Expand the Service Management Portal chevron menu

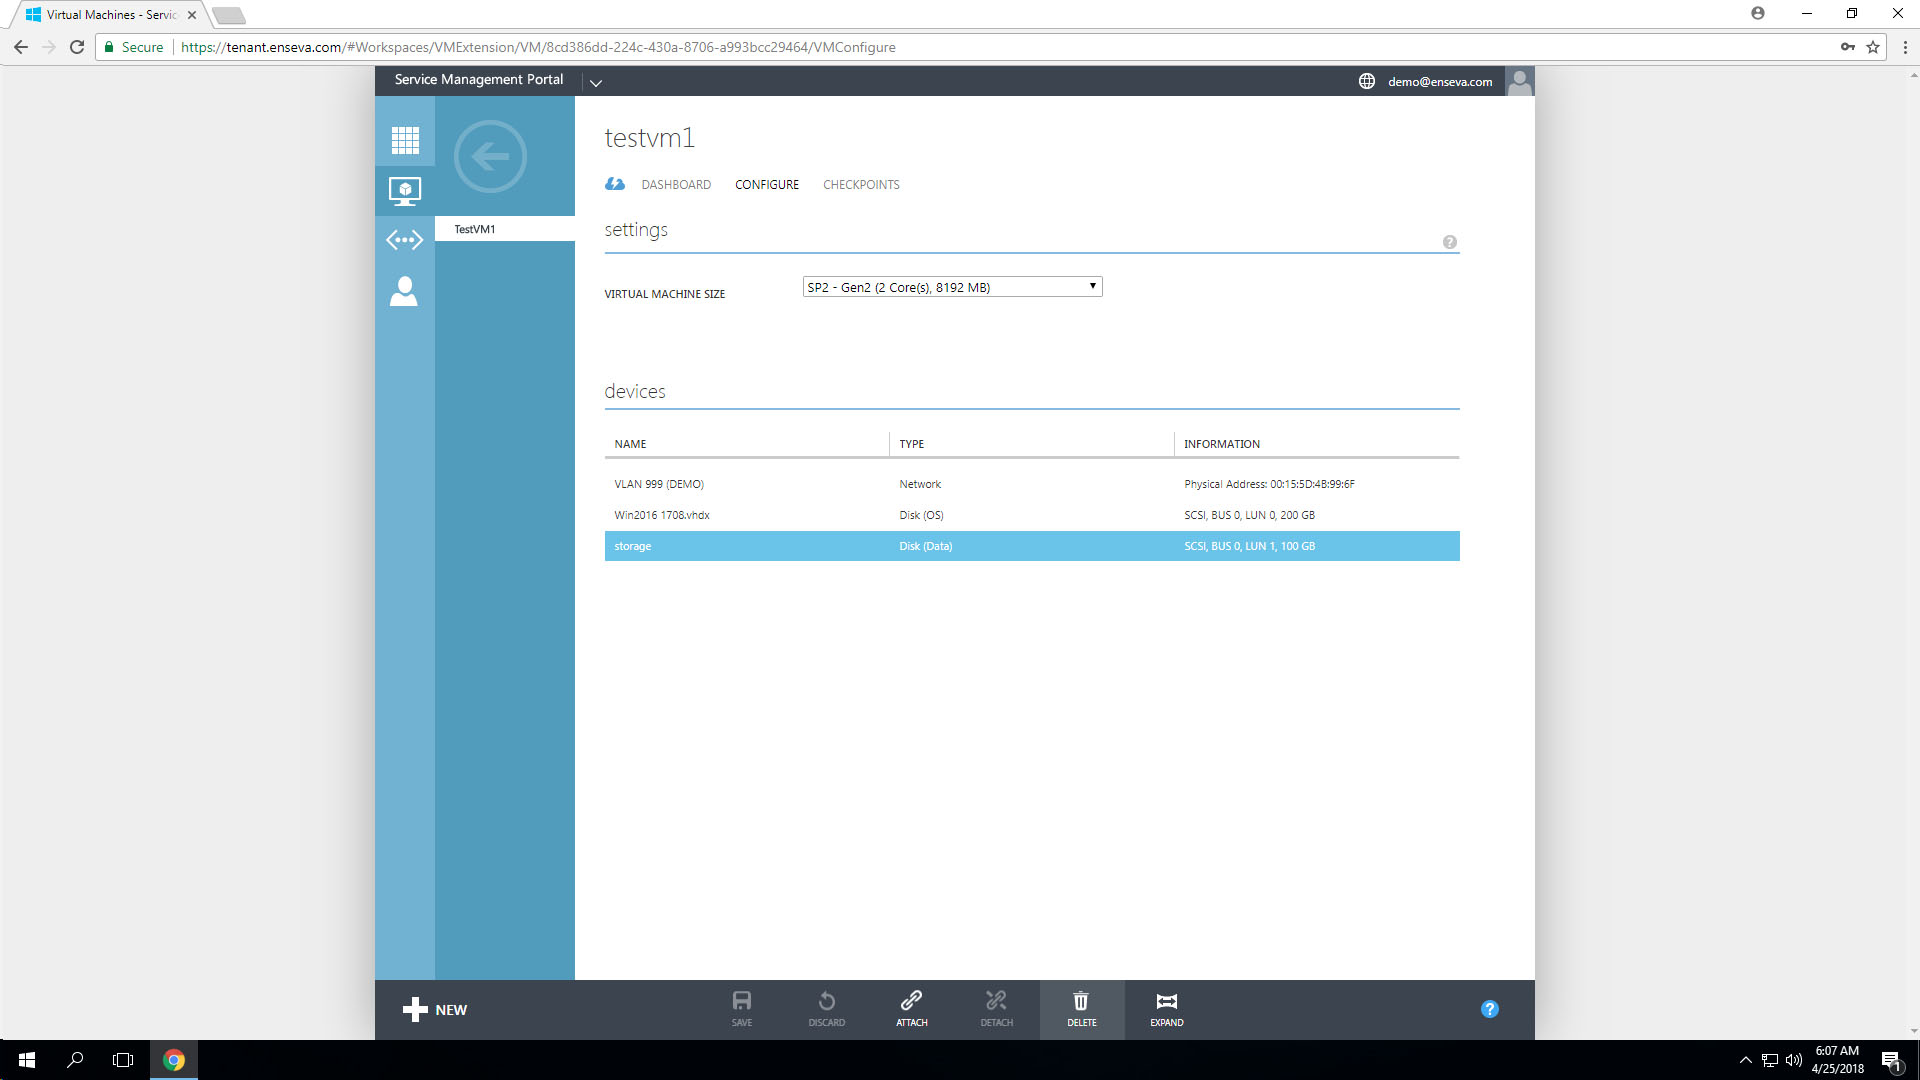(x=596, y=82)
